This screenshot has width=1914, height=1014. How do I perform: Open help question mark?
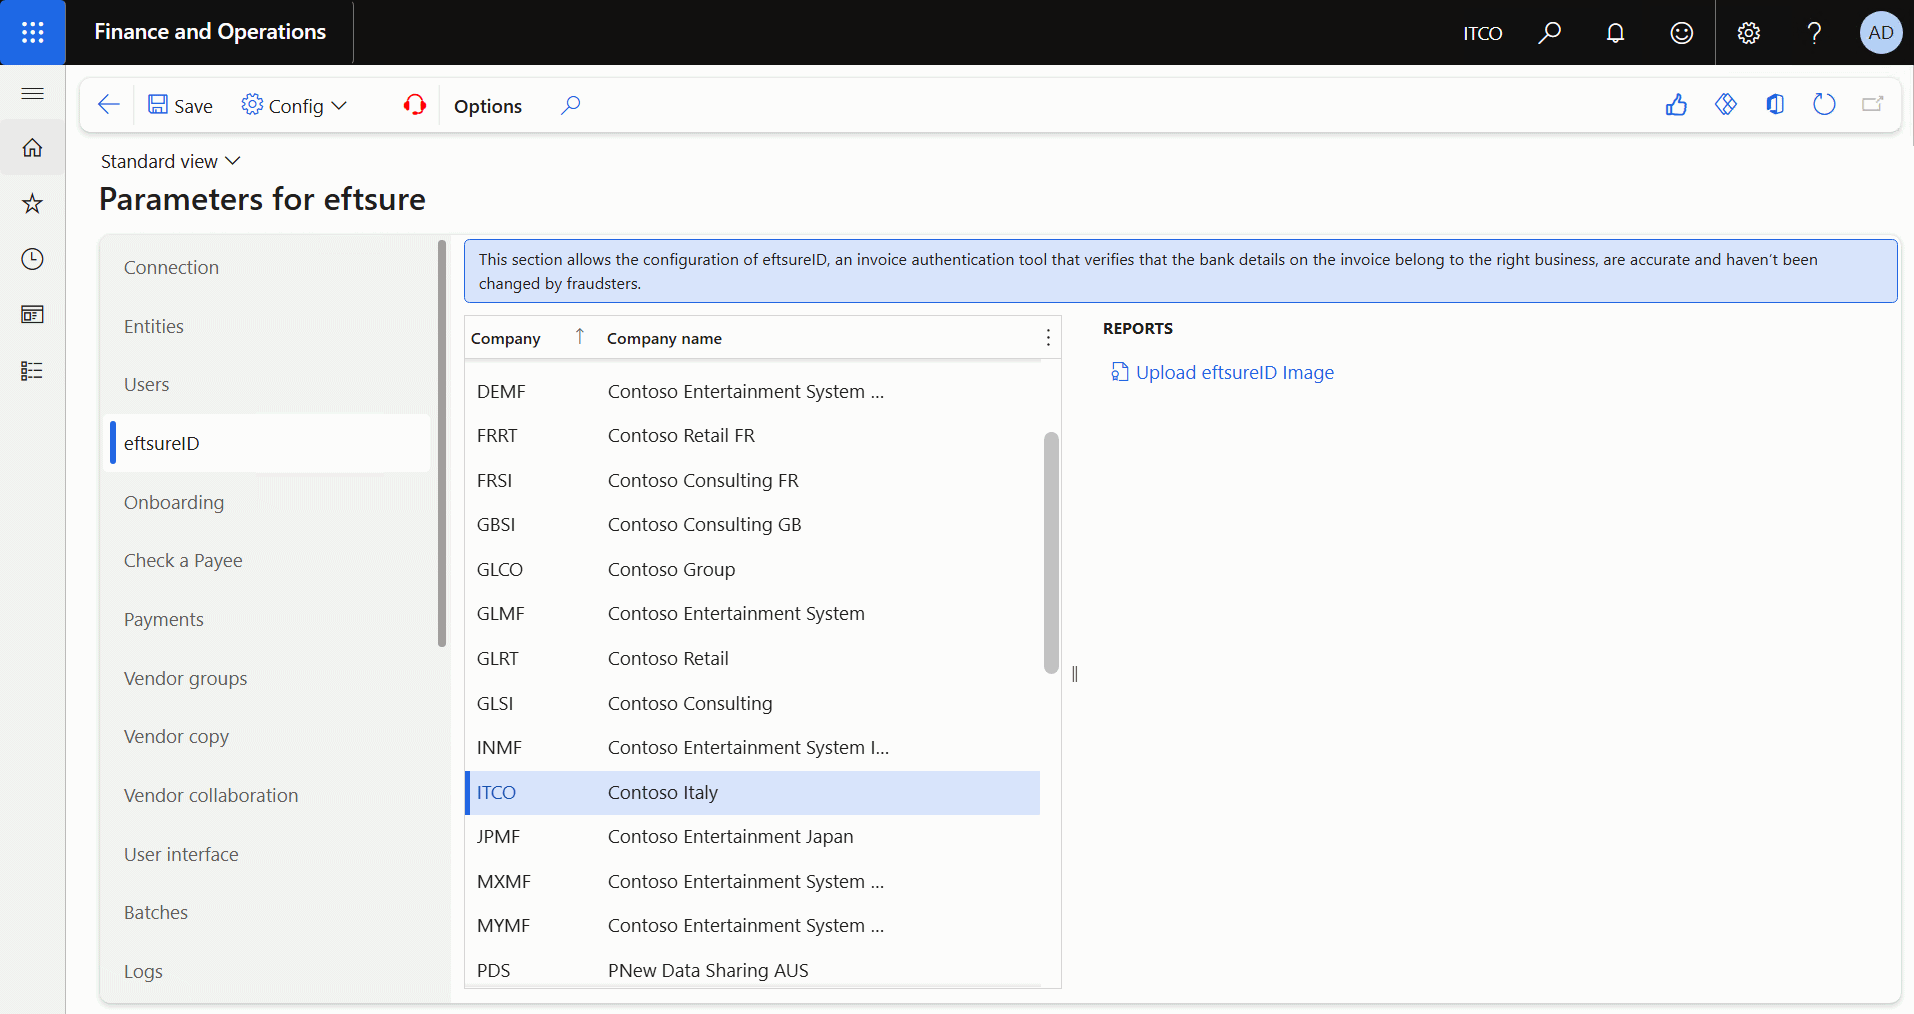(x=1814, y=33)
